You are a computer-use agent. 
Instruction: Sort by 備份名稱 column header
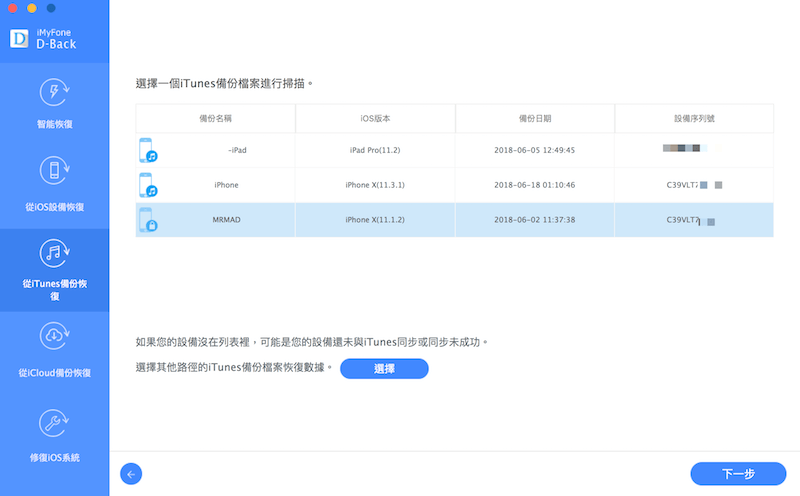pos(215,118)
